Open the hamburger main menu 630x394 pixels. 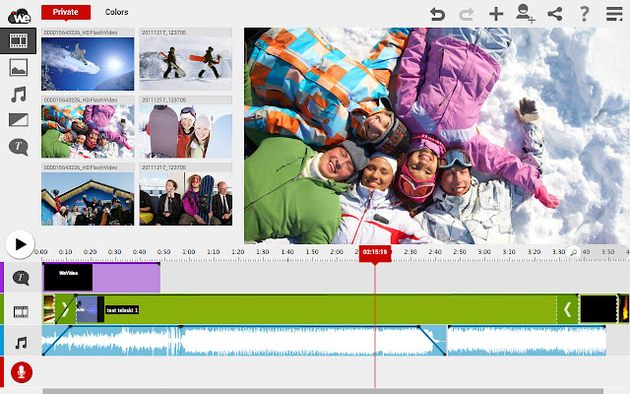point(614,14)
